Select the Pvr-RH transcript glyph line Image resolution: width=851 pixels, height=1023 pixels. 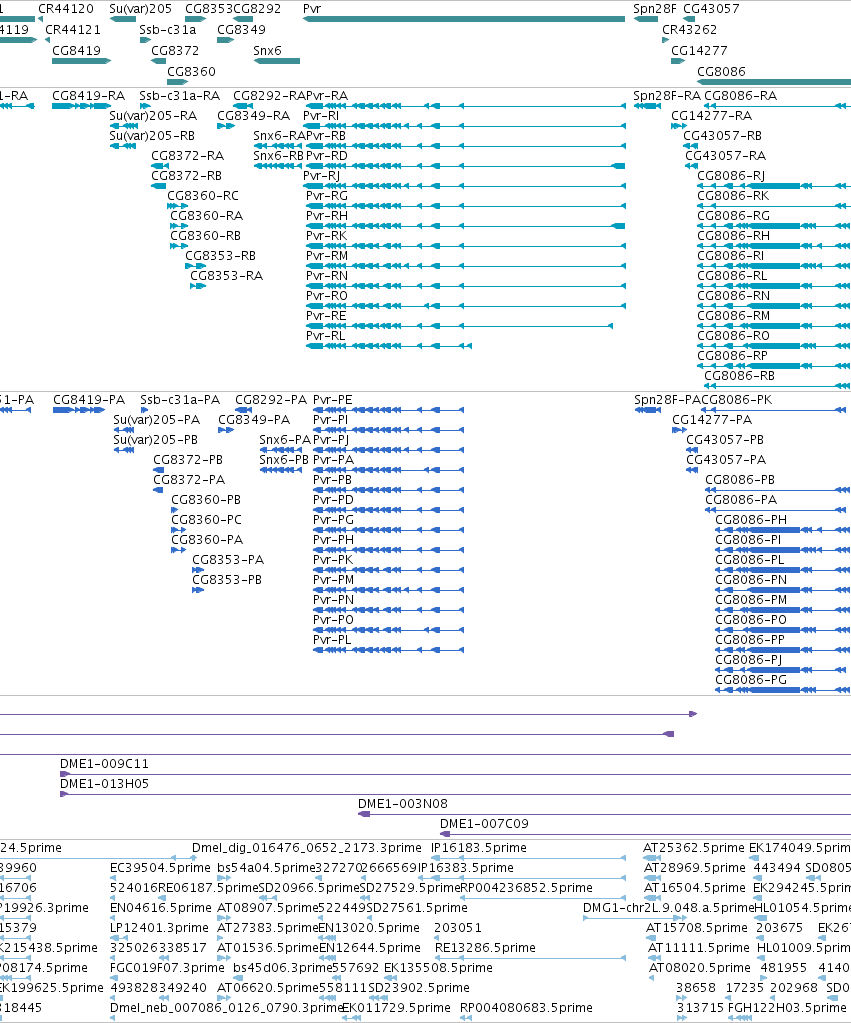465,226
